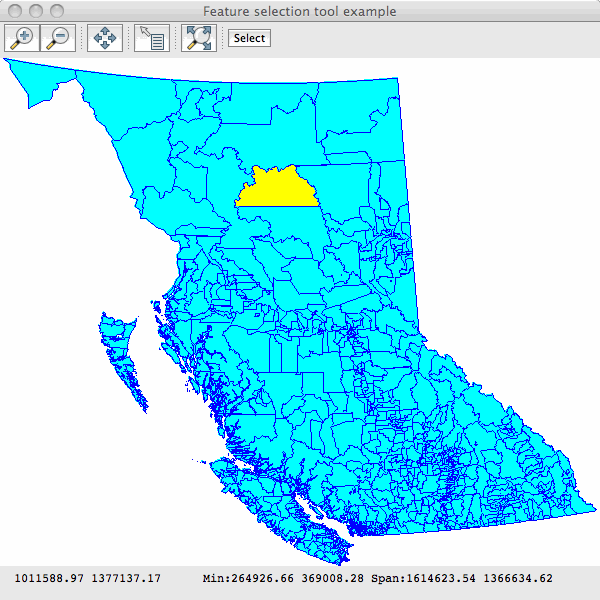The height and width of the screenshot is (600, 600).
Task: Click the cursor coordinates readout 1011588.97
Action: 49,578
